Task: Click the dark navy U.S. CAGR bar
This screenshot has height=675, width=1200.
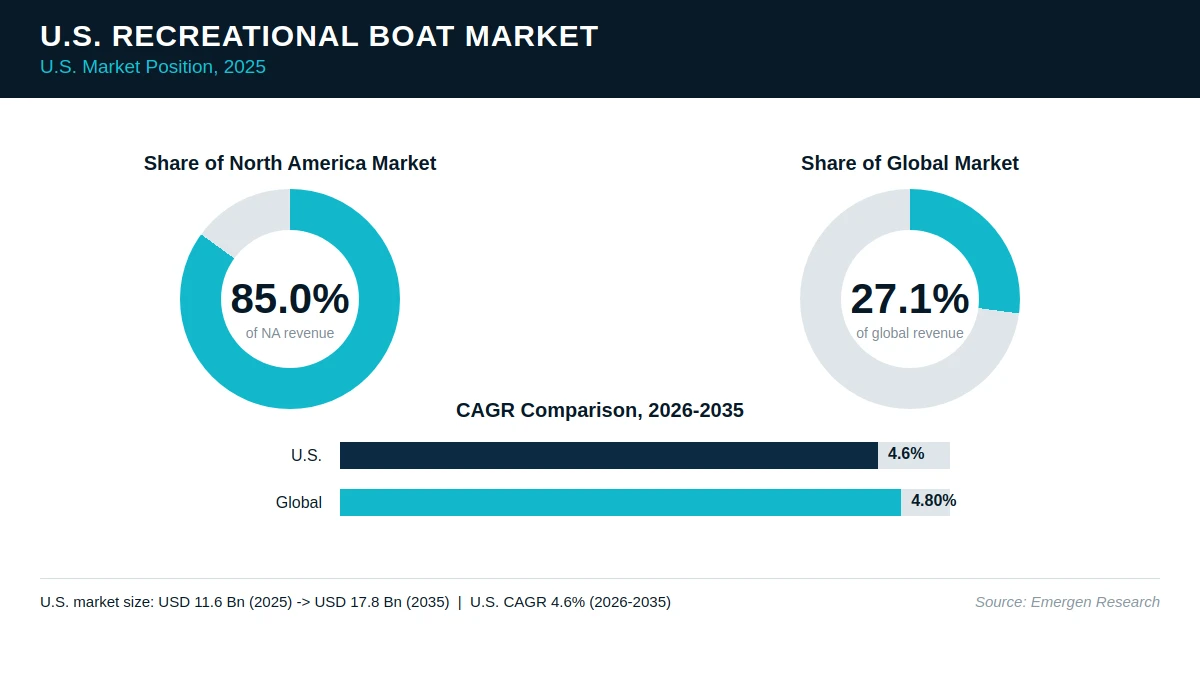Action: 609,455
